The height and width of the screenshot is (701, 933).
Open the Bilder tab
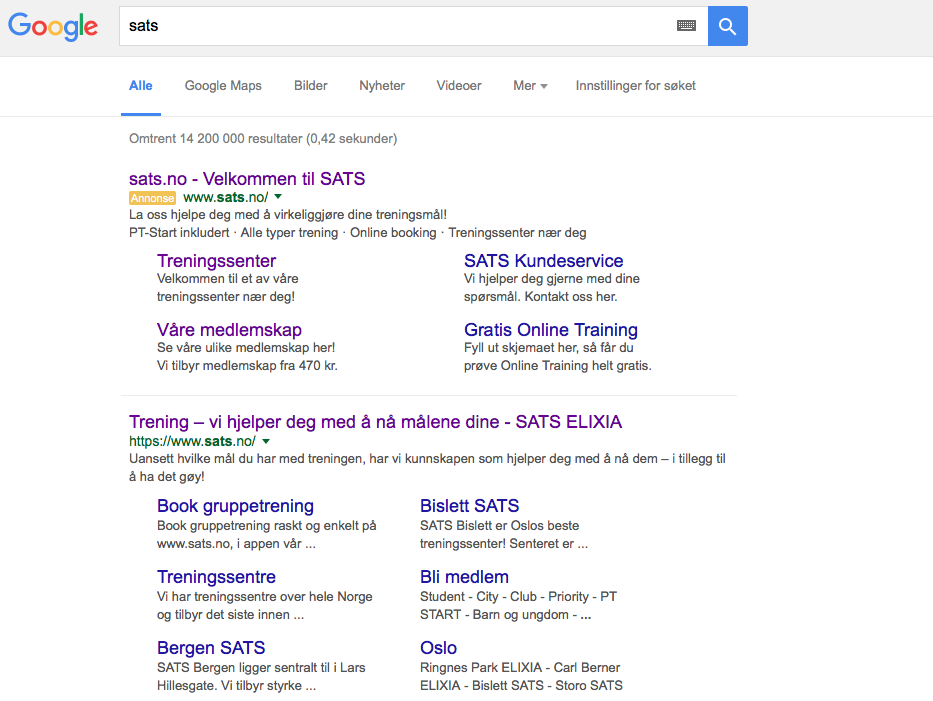tap(311, 86)
